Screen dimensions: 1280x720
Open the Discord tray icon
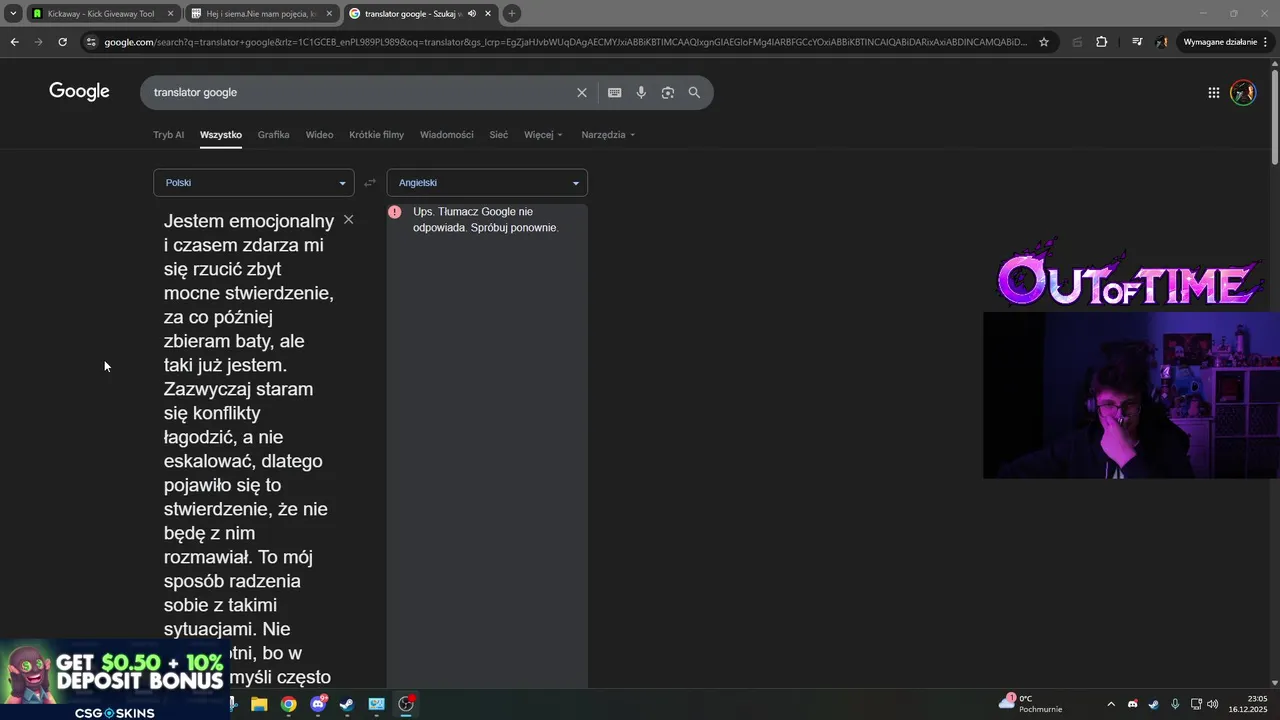point(1132,704)
